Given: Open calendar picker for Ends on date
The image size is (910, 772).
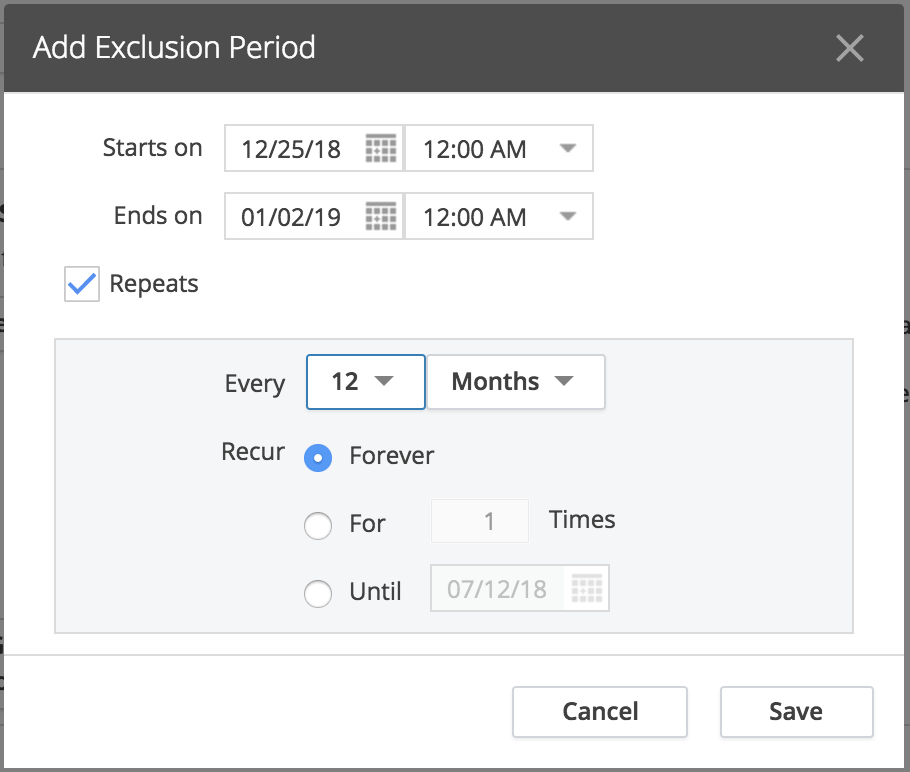Looking at the screenshot, I should pyautogui.click(x=381, y=217).
